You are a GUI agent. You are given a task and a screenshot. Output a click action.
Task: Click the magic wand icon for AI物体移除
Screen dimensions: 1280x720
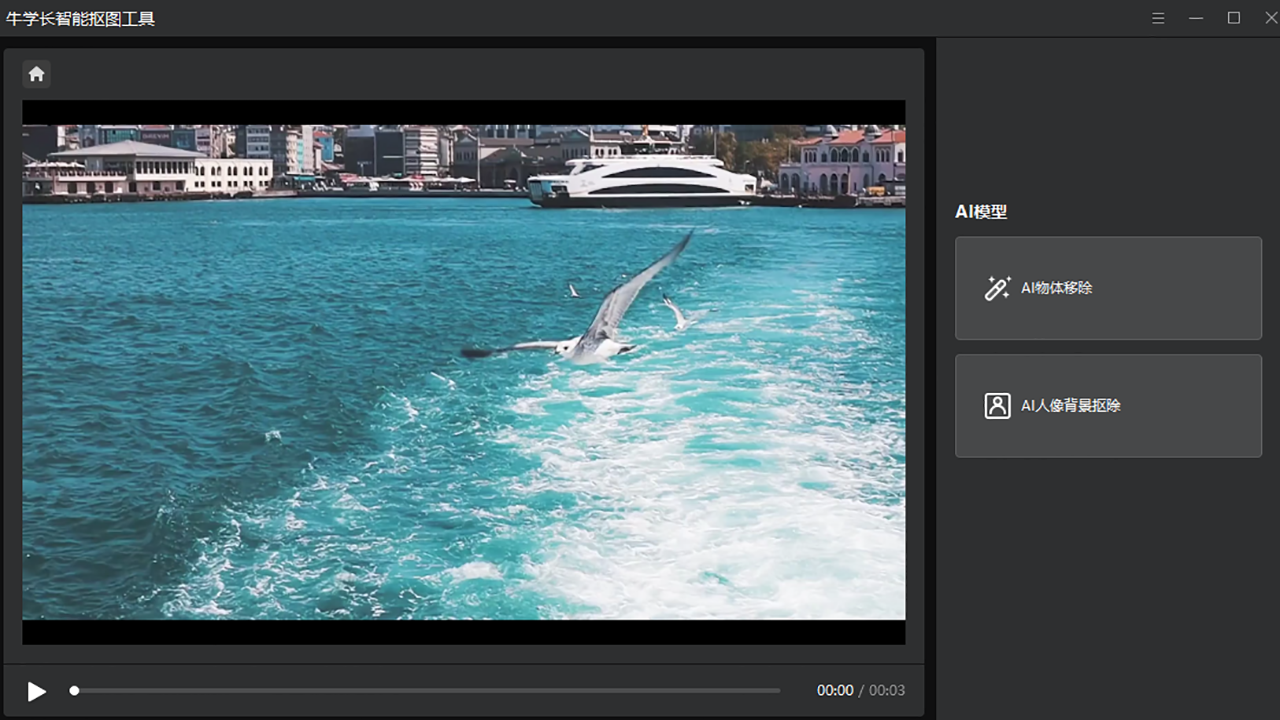coord(997,288)
